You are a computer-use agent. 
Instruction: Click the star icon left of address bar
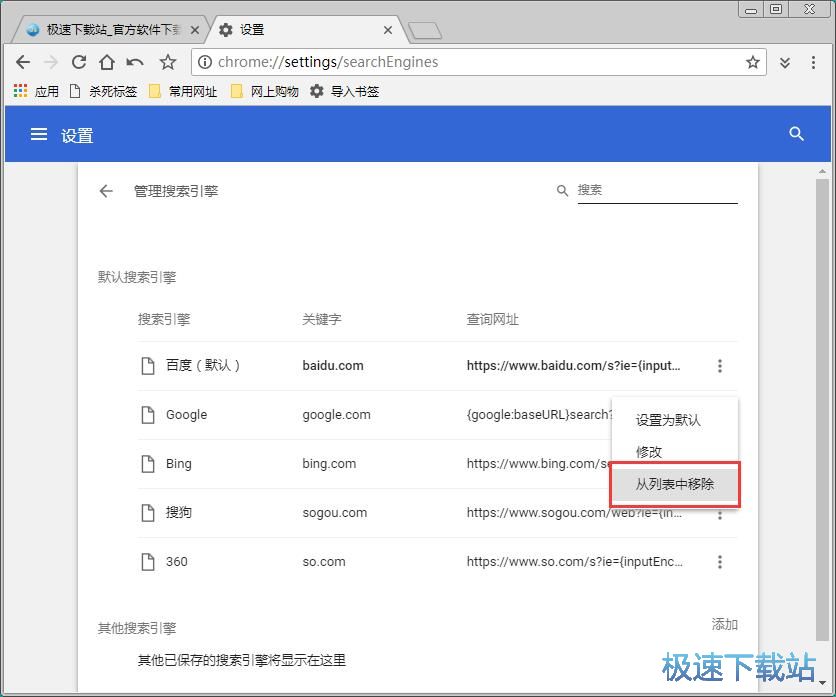pos(168,62)
